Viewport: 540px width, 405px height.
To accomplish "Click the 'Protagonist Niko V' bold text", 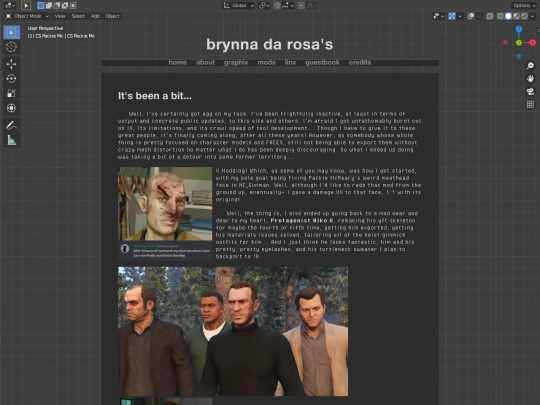I will (302, 220).
